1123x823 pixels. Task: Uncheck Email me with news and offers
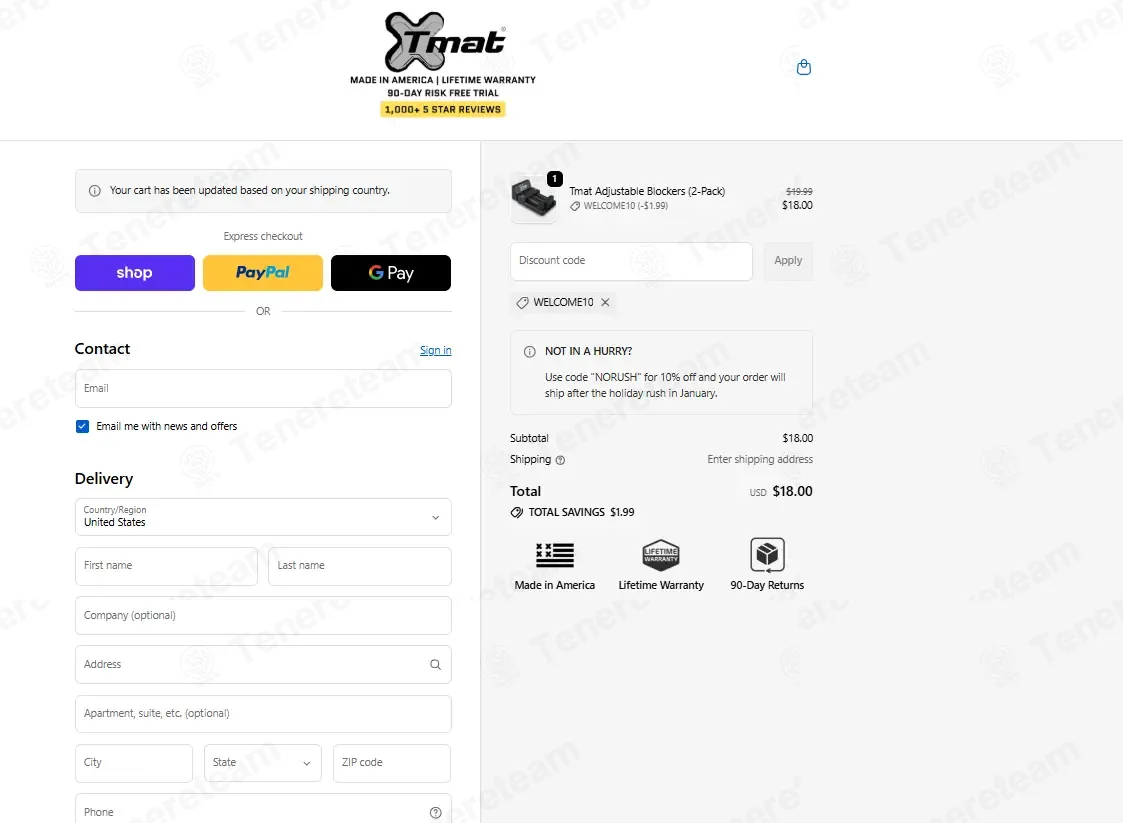tap(82, 426)
